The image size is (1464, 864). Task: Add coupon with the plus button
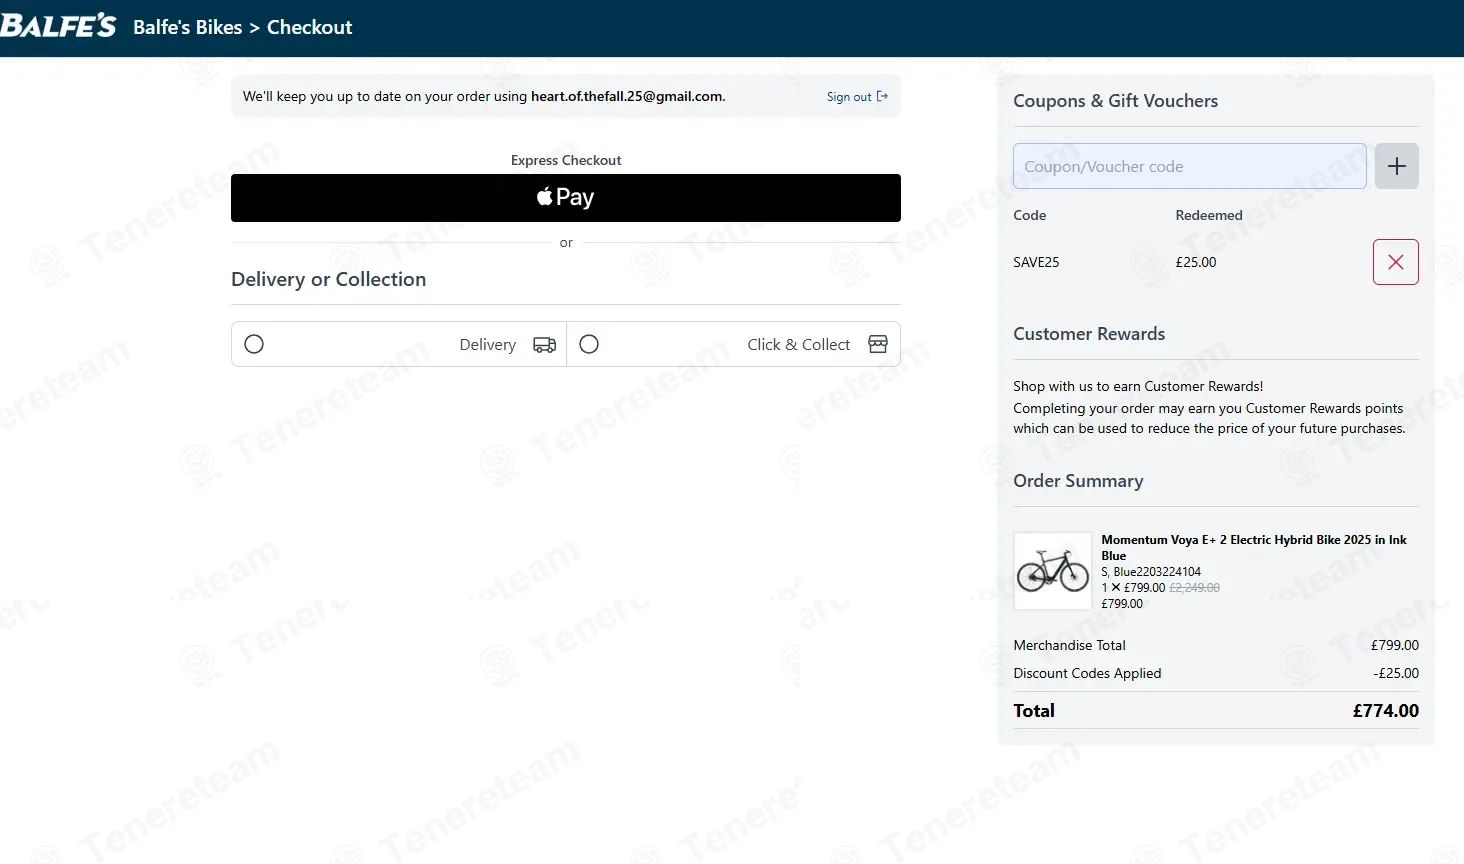point(1397,166)
